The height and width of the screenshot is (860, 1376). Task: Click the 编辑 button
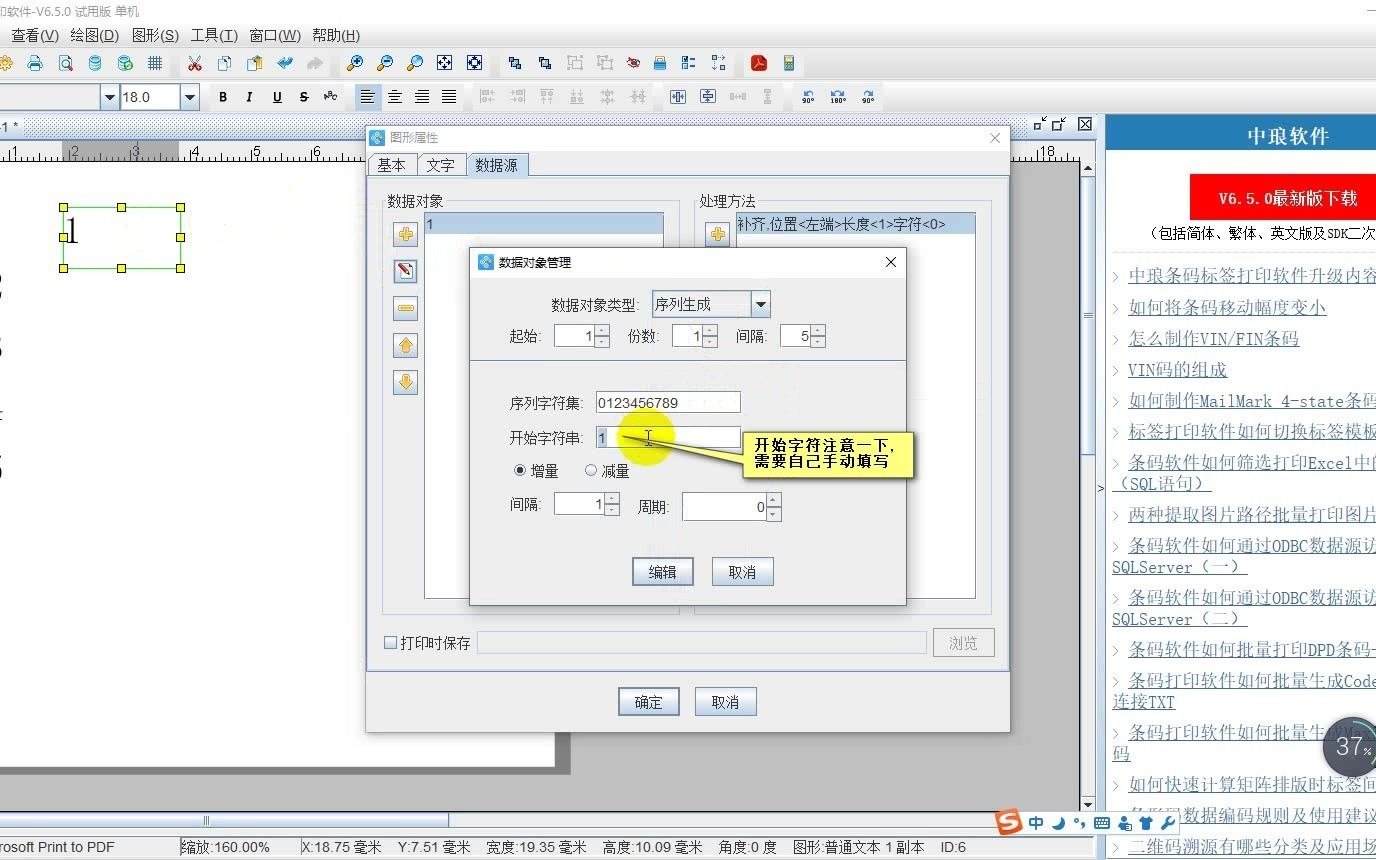[662, 571]
